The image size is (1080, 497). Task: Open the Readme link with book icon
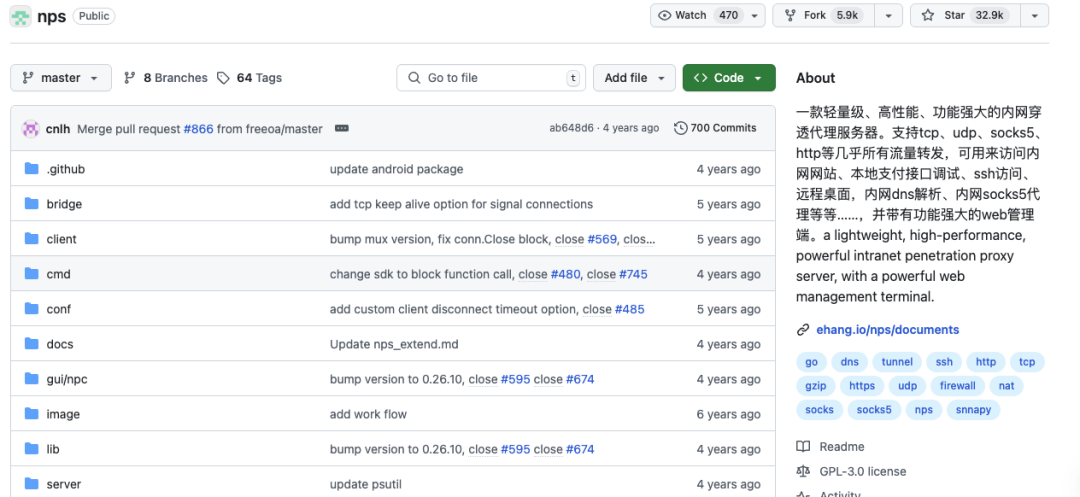(x=831, y=447)
